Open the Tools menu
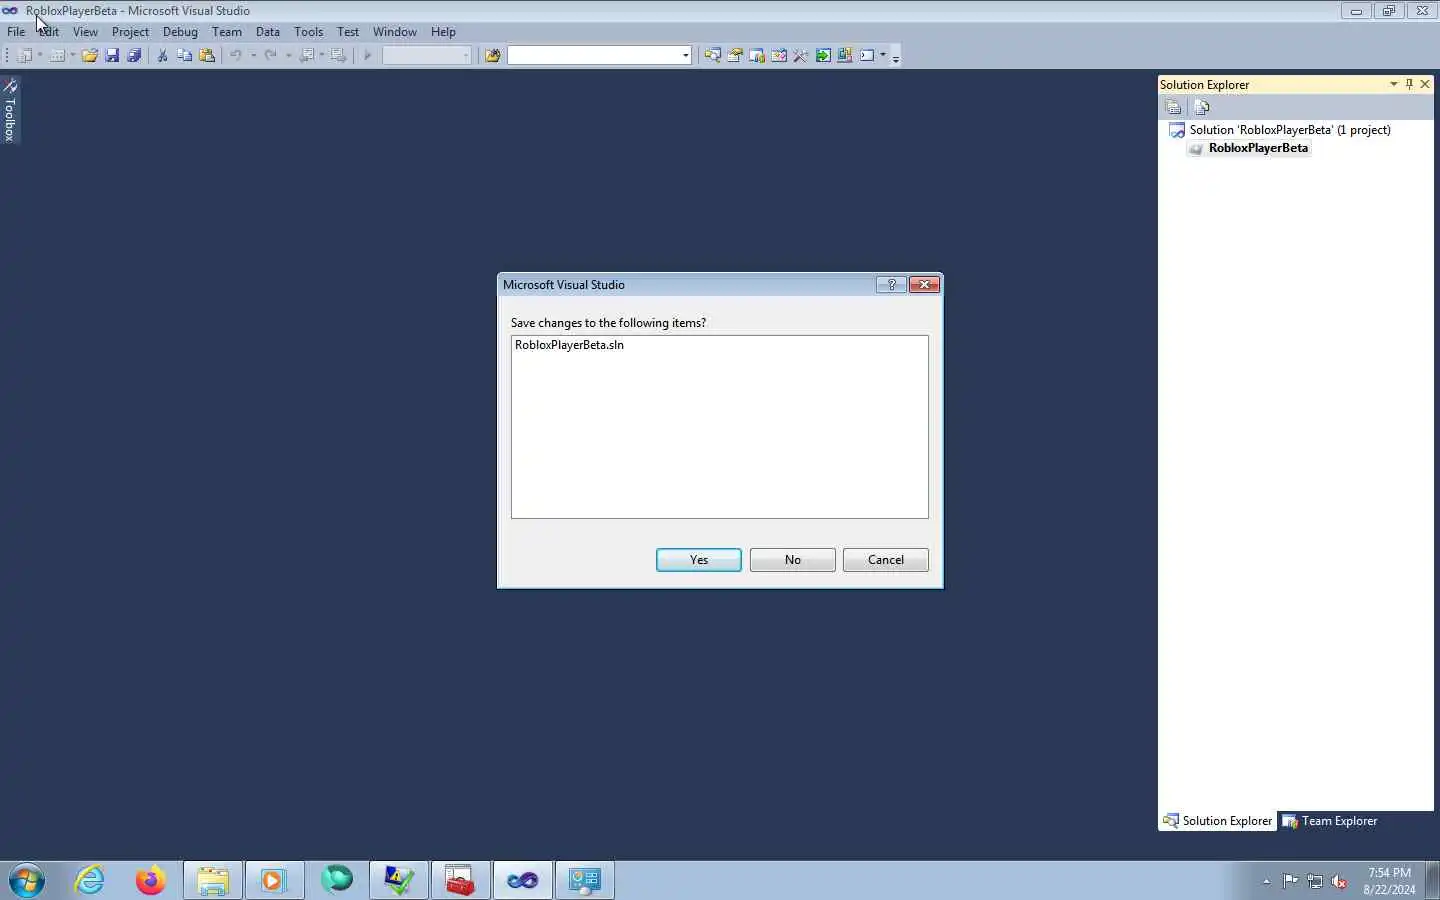This screenshot has height=900, width=1440. click(x=308, y=32)
